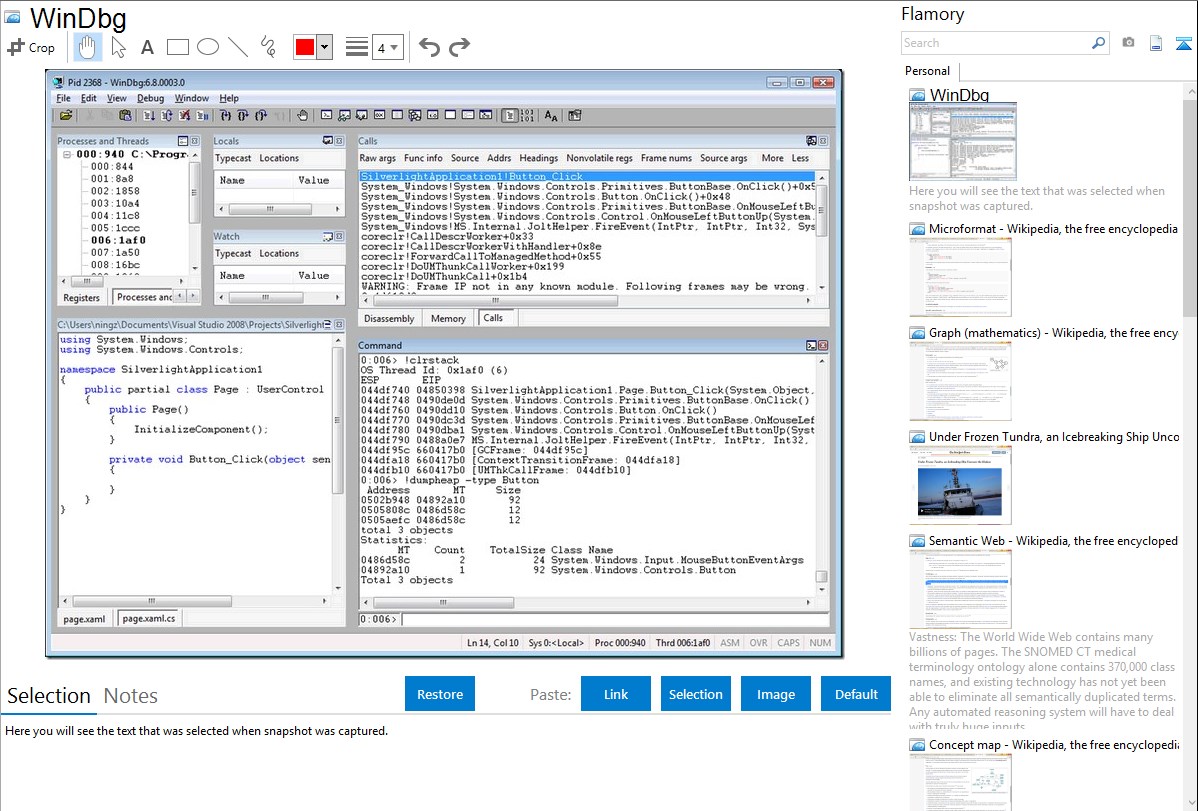Viewport: 1198px width, 811px height.
Task: Open the Under Frozen Tundra snapshot thumbnail
Action: click(960, 485)
